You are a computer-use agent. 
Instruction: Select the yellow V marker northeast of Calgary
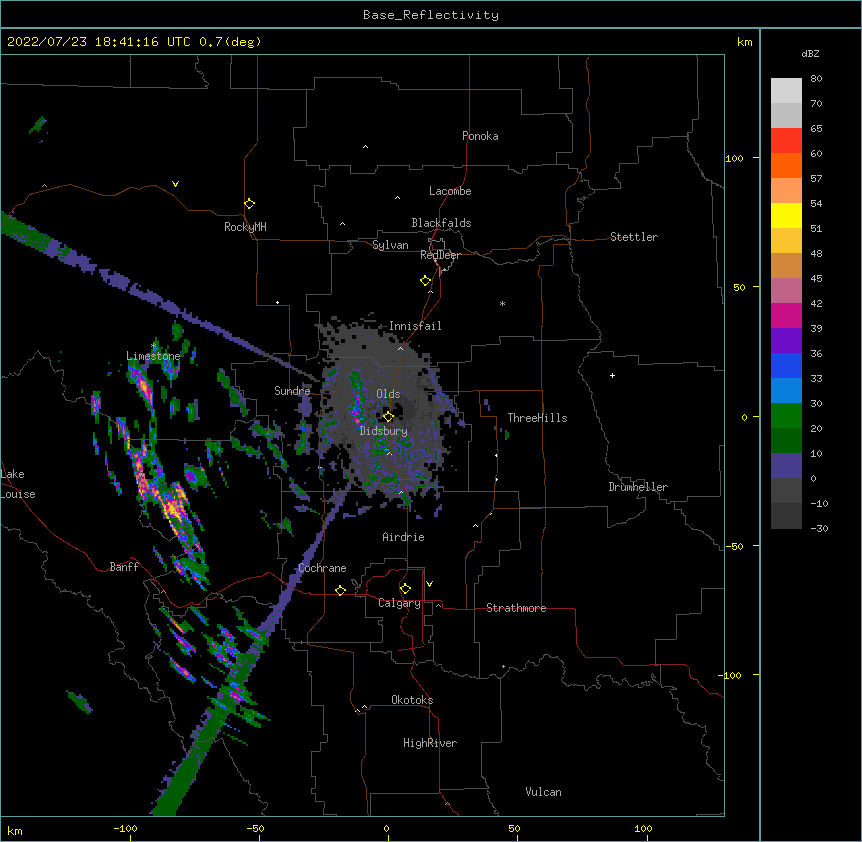(x=429, y=584)
